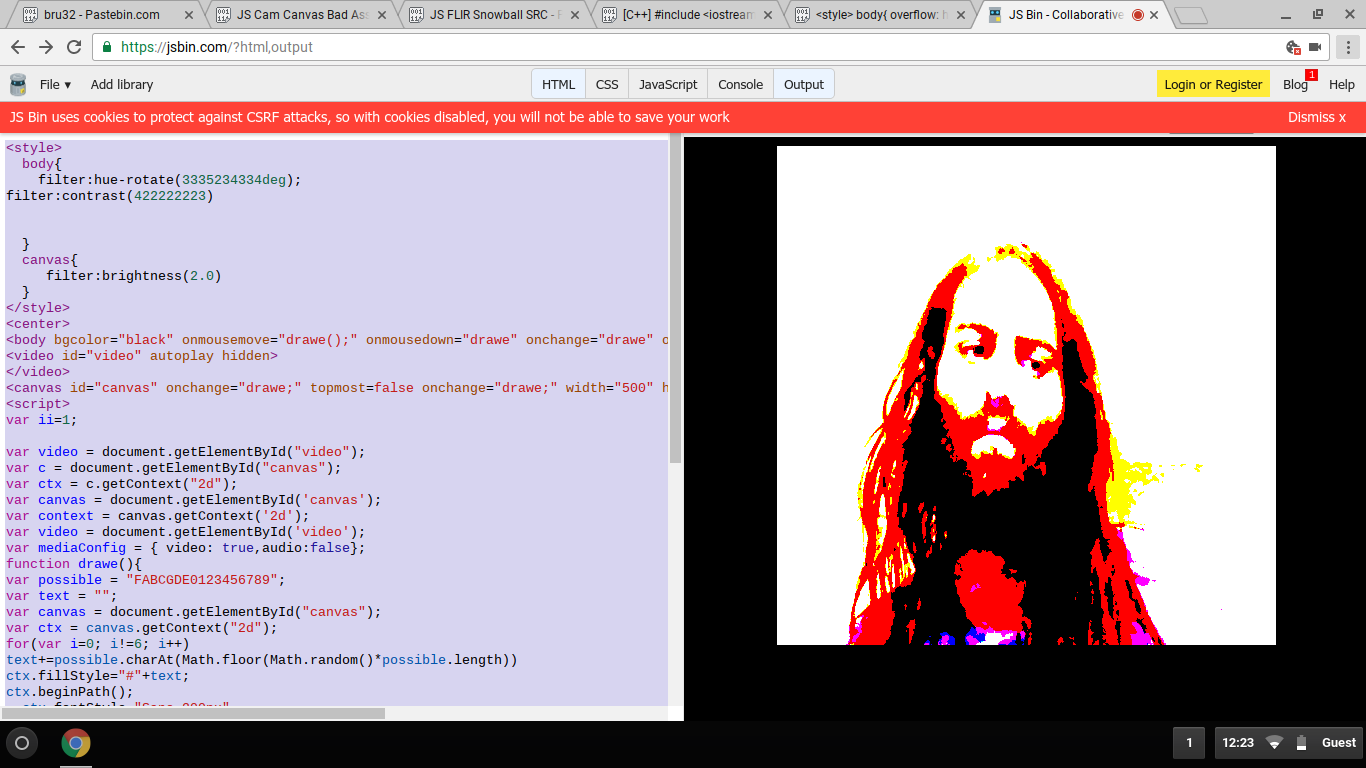Close the style body overflow tab

click(x=960, y=15)
